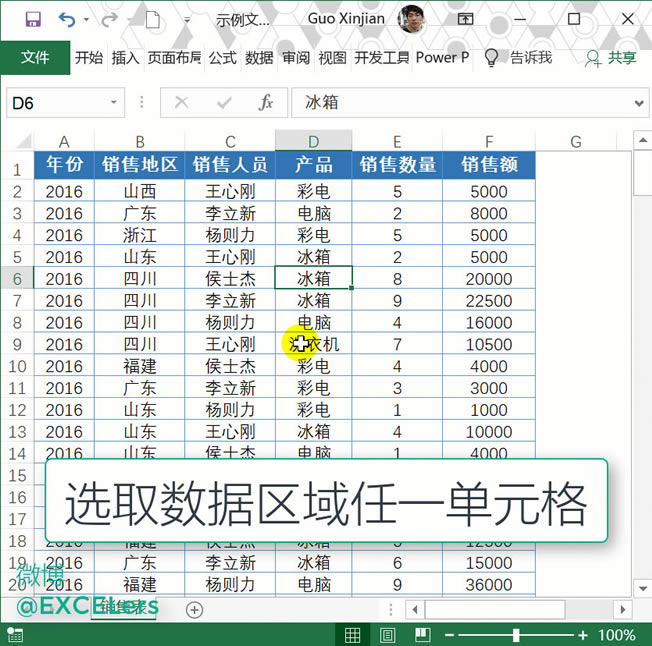Open the 数据 ribbon tab
This screenshot has height=646, width=652.
point(259,57)
